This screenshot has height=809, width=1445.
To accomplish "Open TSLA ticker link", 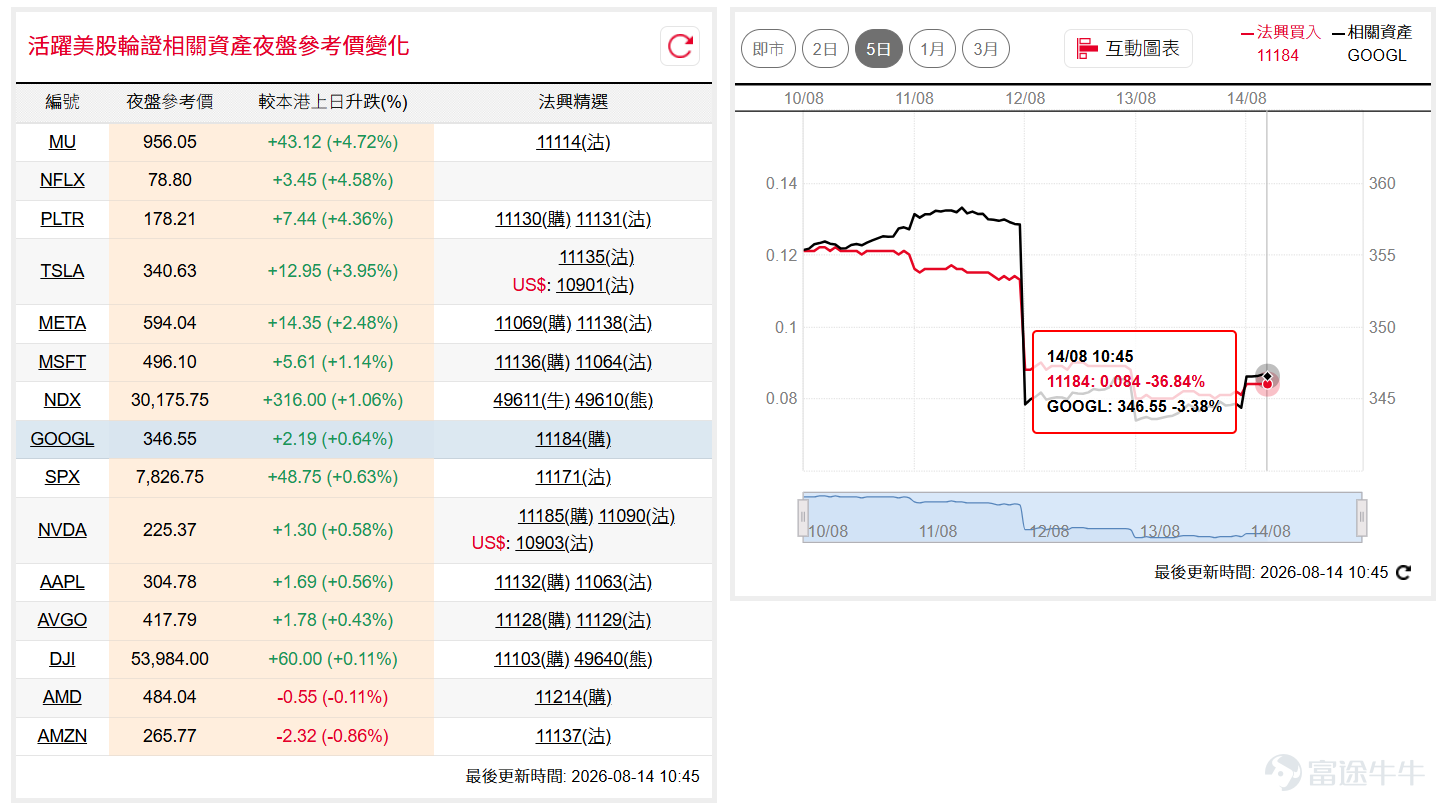I will [62, 271].
